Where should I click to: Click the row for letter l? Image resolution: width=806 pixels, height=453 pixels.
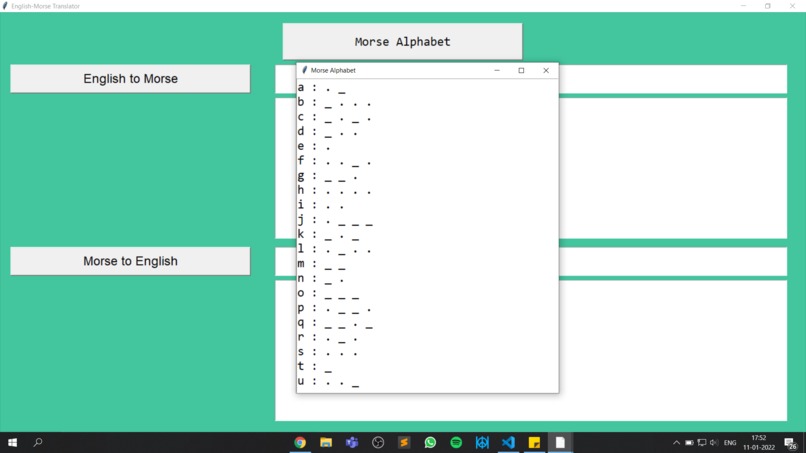(x=334, y=249)
